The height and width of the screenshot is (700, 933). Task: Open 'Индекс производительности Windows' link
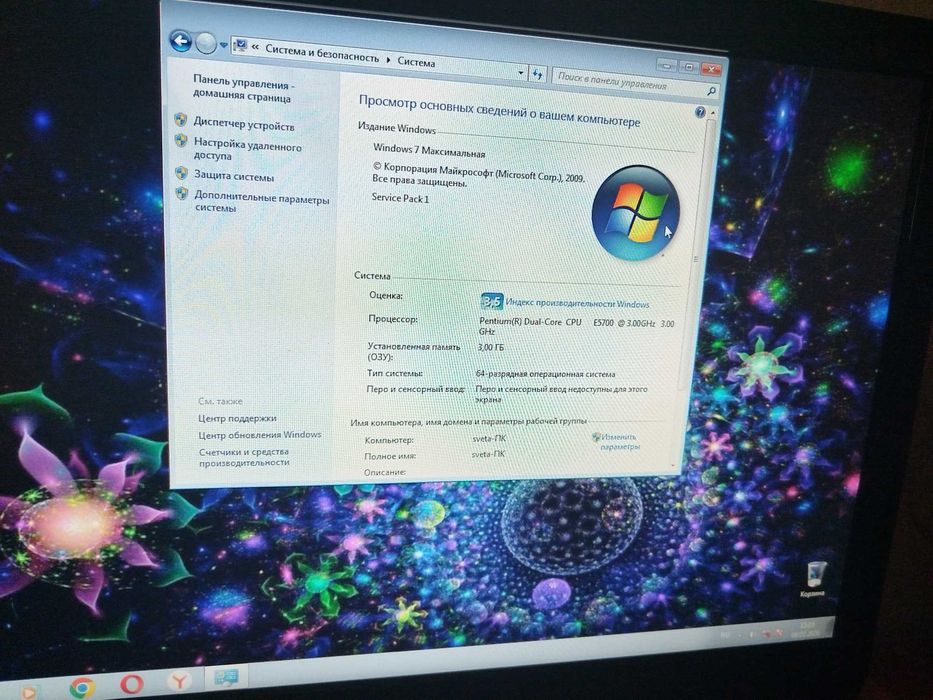click(577, 304)
